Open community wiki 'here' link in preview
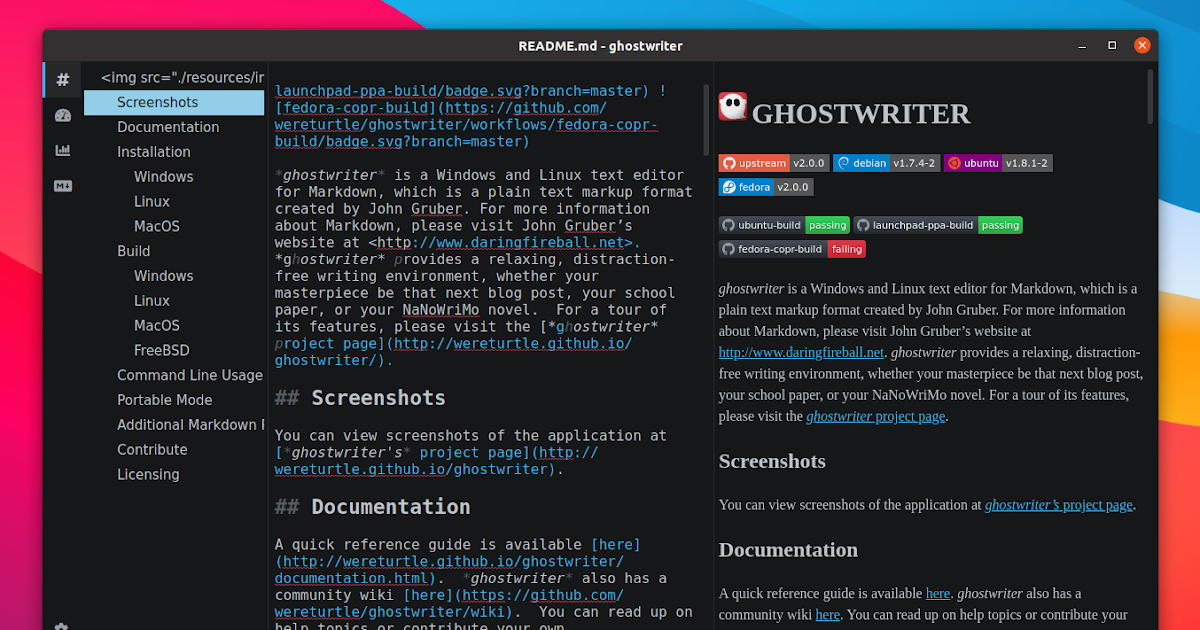Viewport: 1200px width, 630px height. point(828,615)
